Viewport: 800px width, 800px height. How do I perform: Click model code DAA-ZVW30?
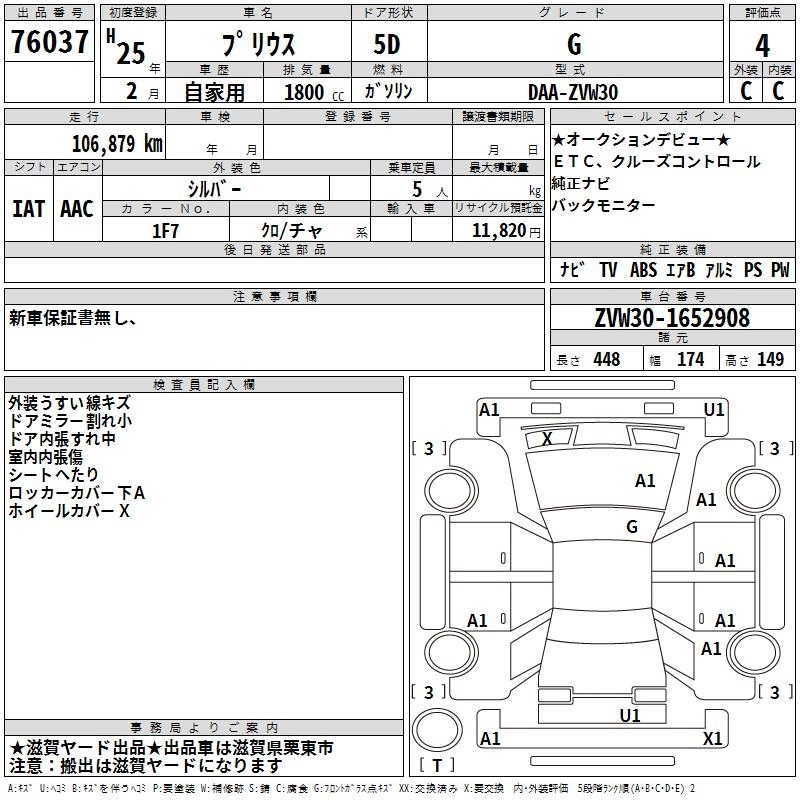[x=573, y=92]
